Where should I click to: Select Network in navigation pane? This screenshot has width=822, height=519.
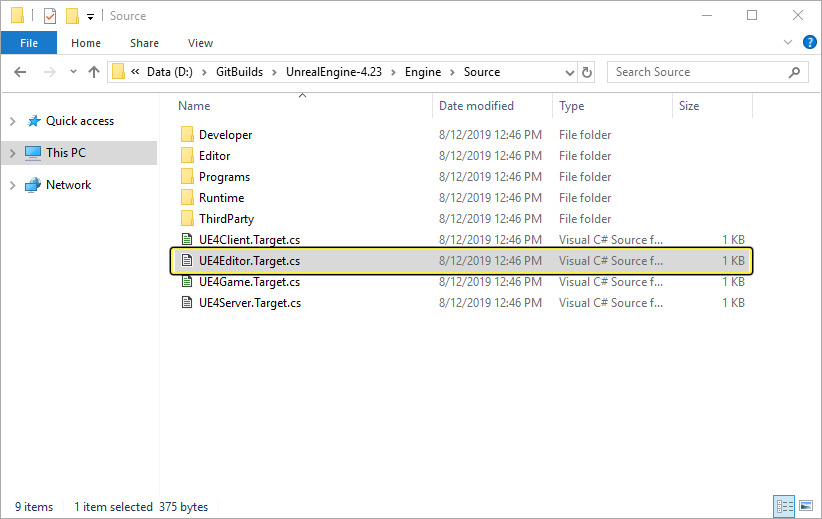[68, 185]
